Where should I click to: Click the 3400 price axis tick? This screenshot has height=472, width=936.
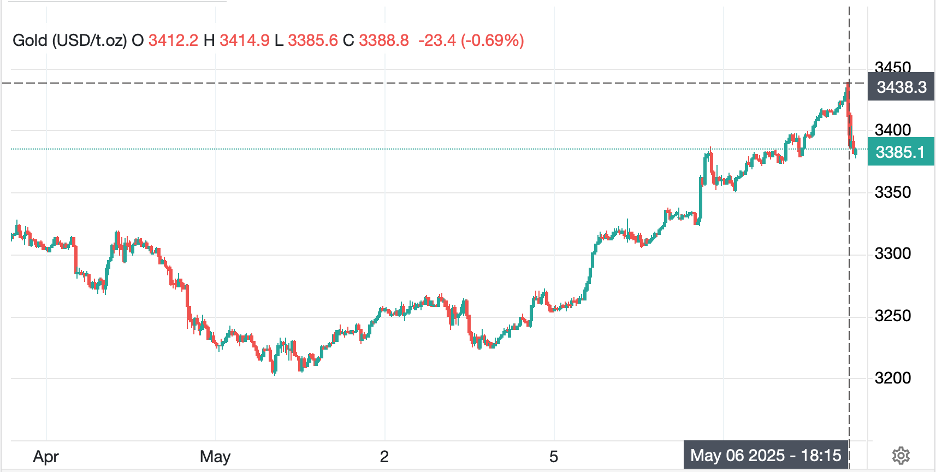[893, 130]
